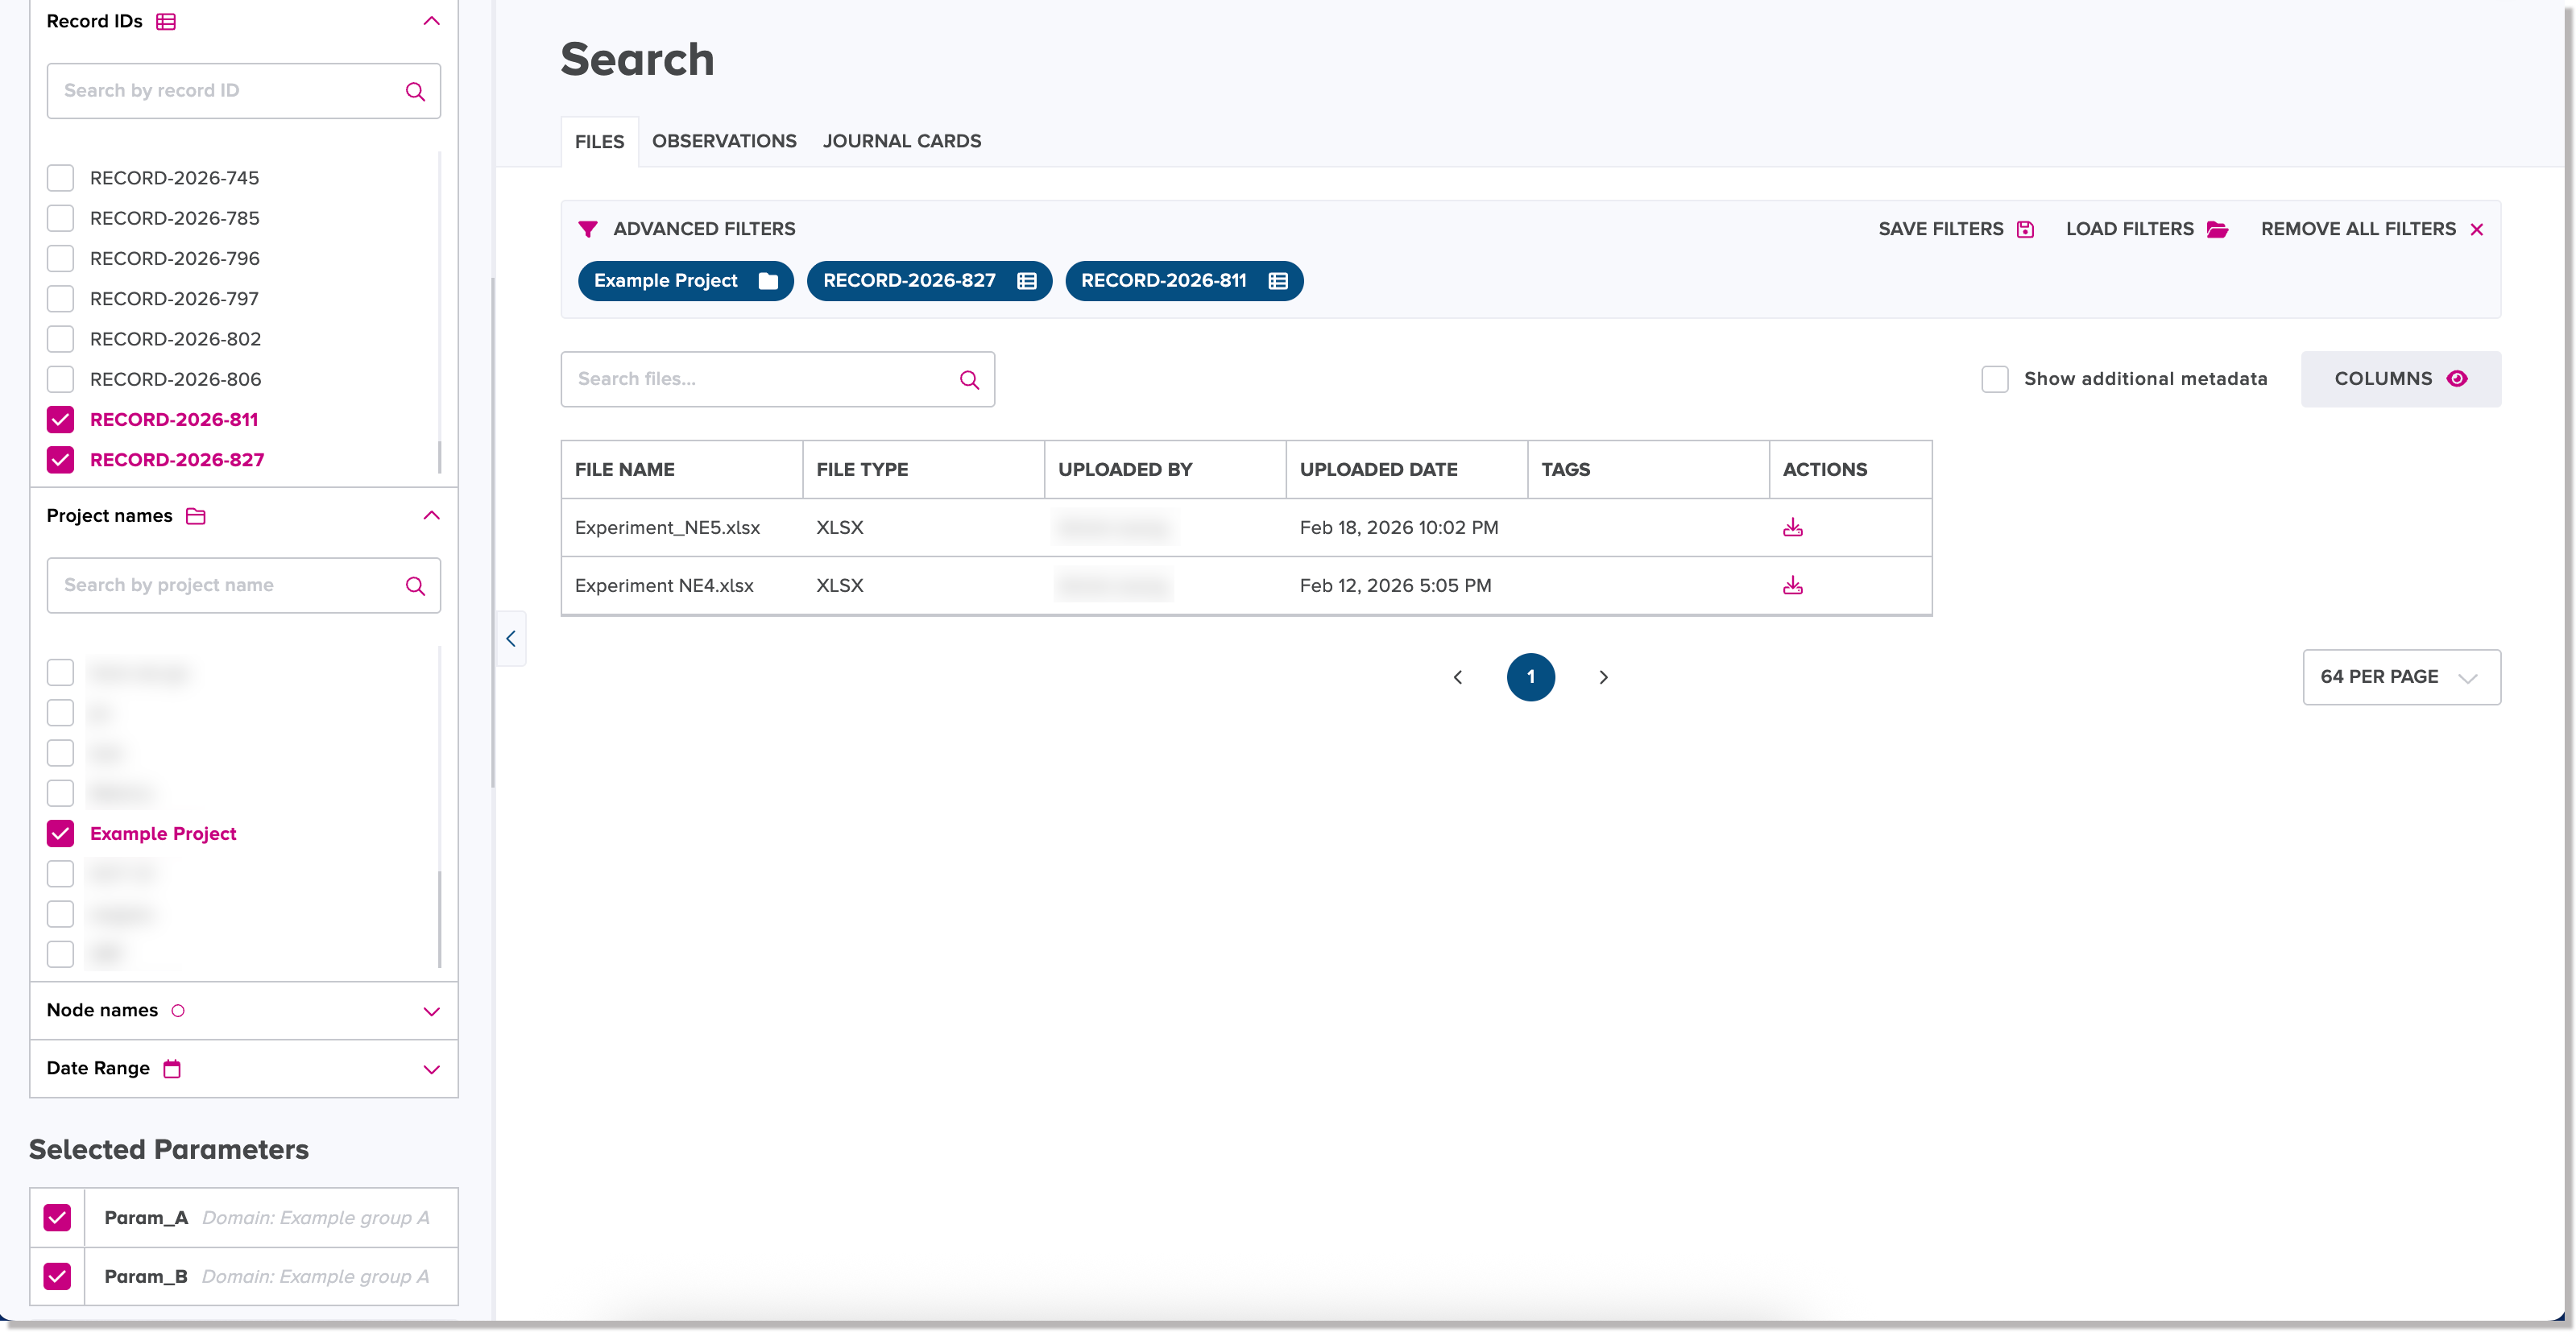Click the X beside Remove All Filters

(2477, 230)
